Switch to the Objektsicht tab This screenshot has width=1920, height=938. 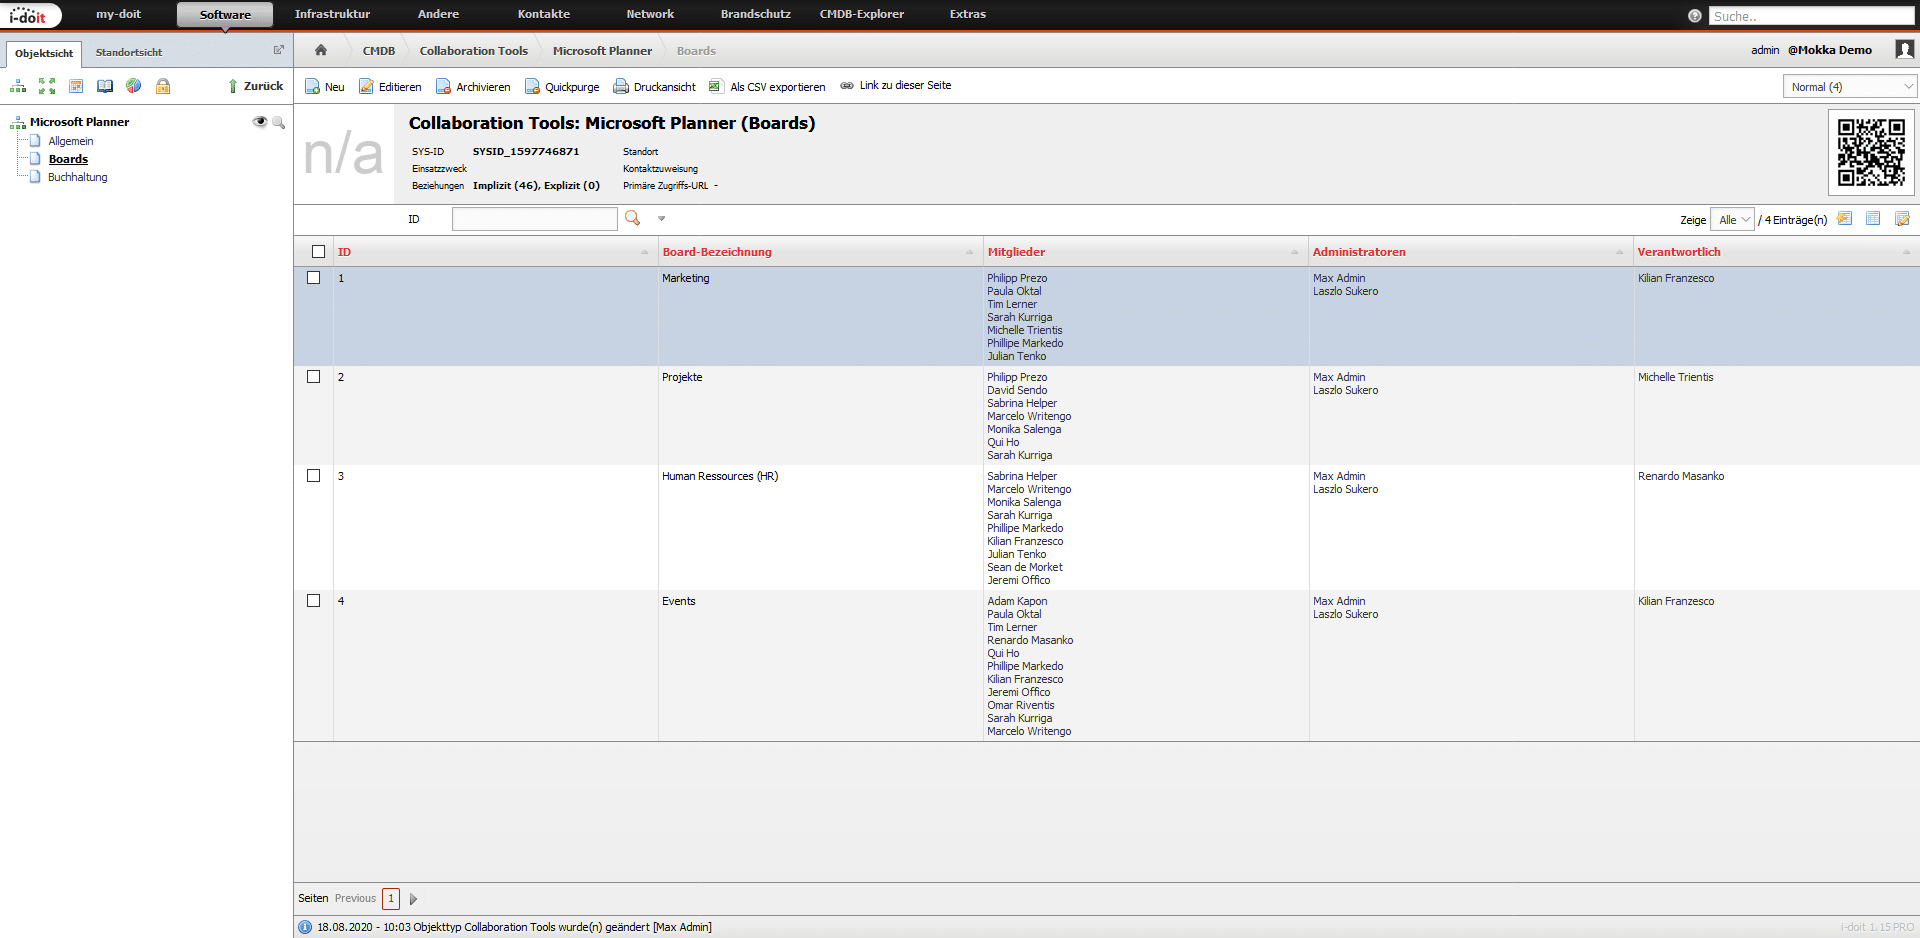[44, 53]
